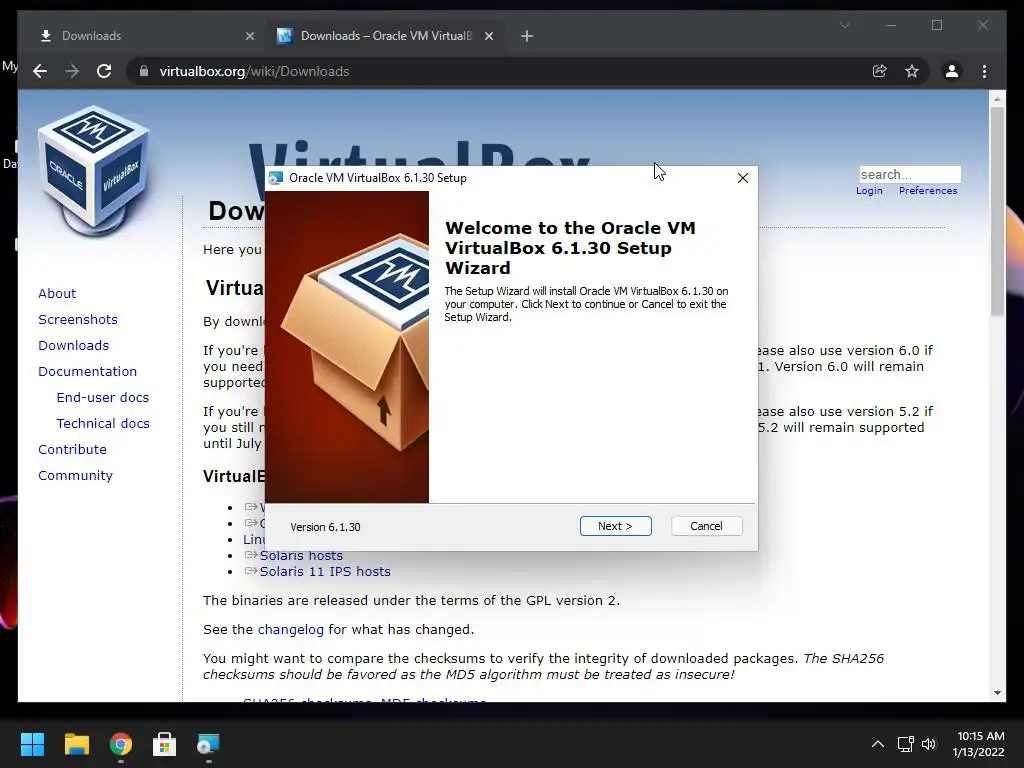Open Downloads link in sidebar

pyautogui.click(x=73, y=345)
